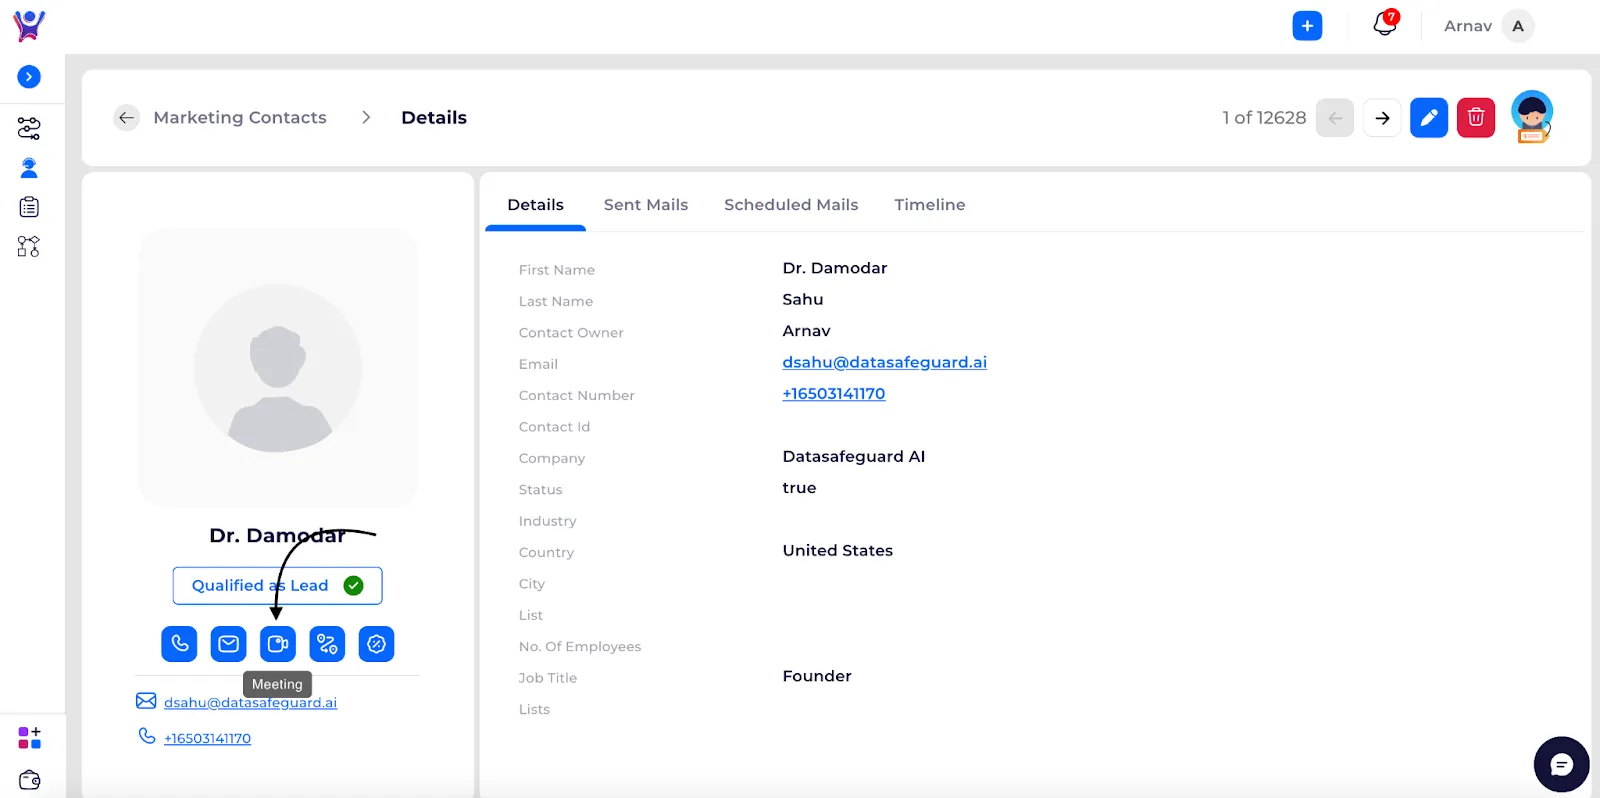Screen dimensions: 1600x798
Task: Select the Datasafeguard AI company value
Action: click(853, 457)
